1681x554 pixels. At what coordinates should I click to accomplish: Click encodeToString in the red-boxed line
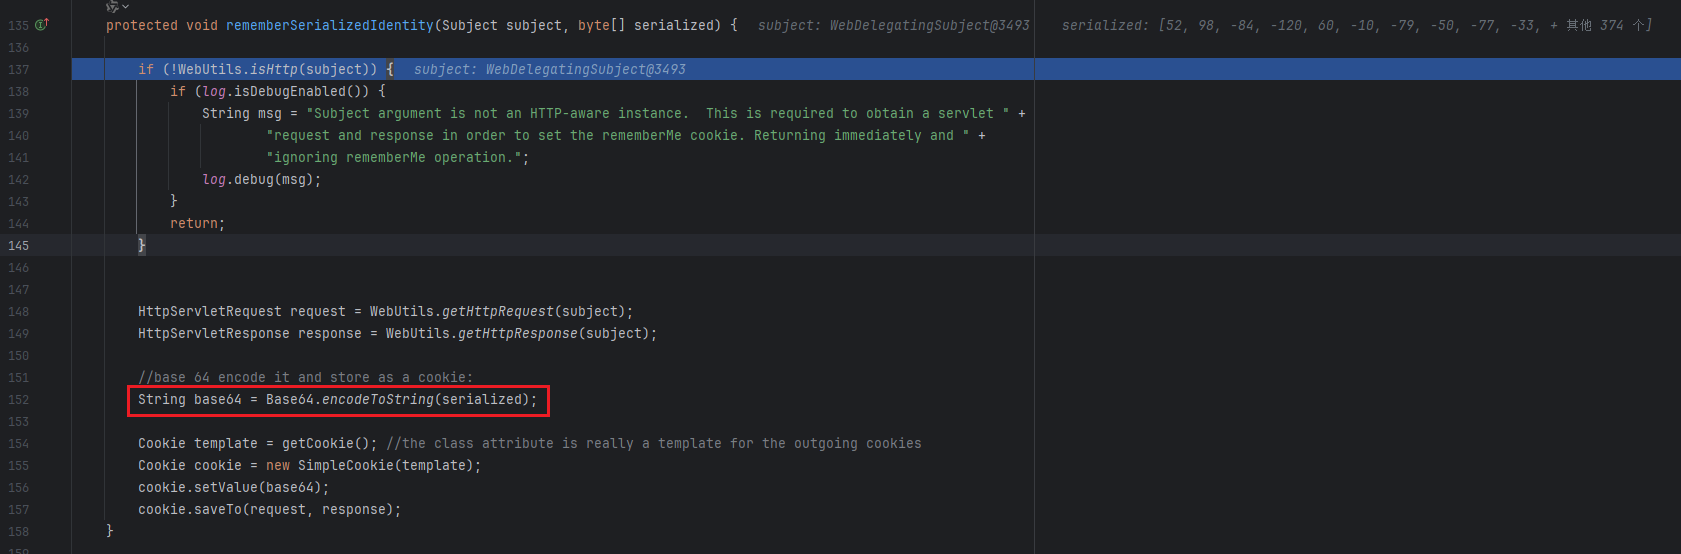[377, 399]
